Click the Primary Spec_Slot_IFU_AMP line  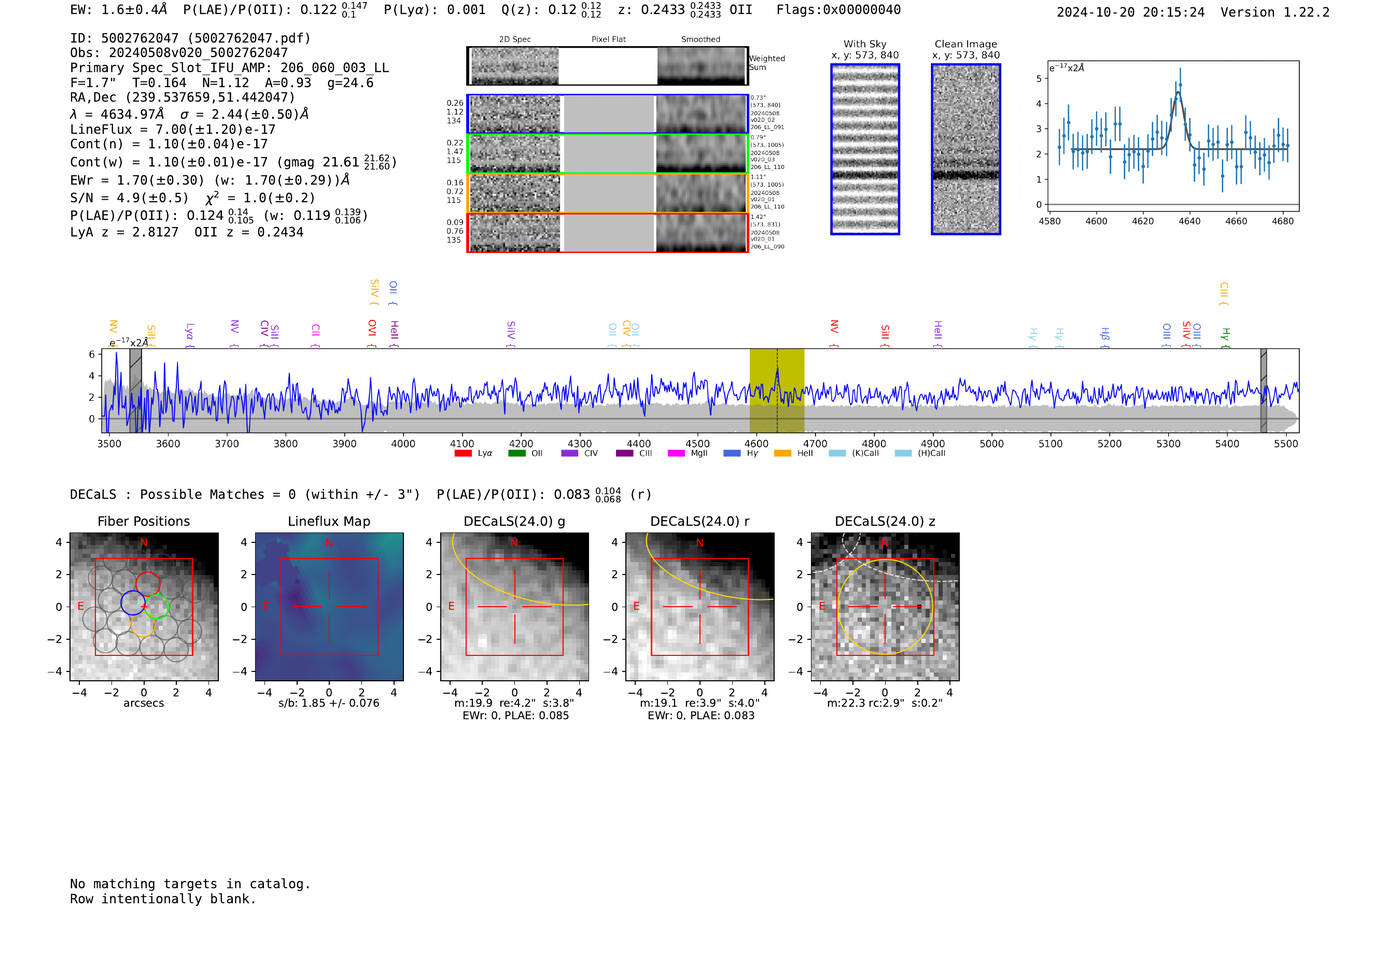click(x=229, y=68)
